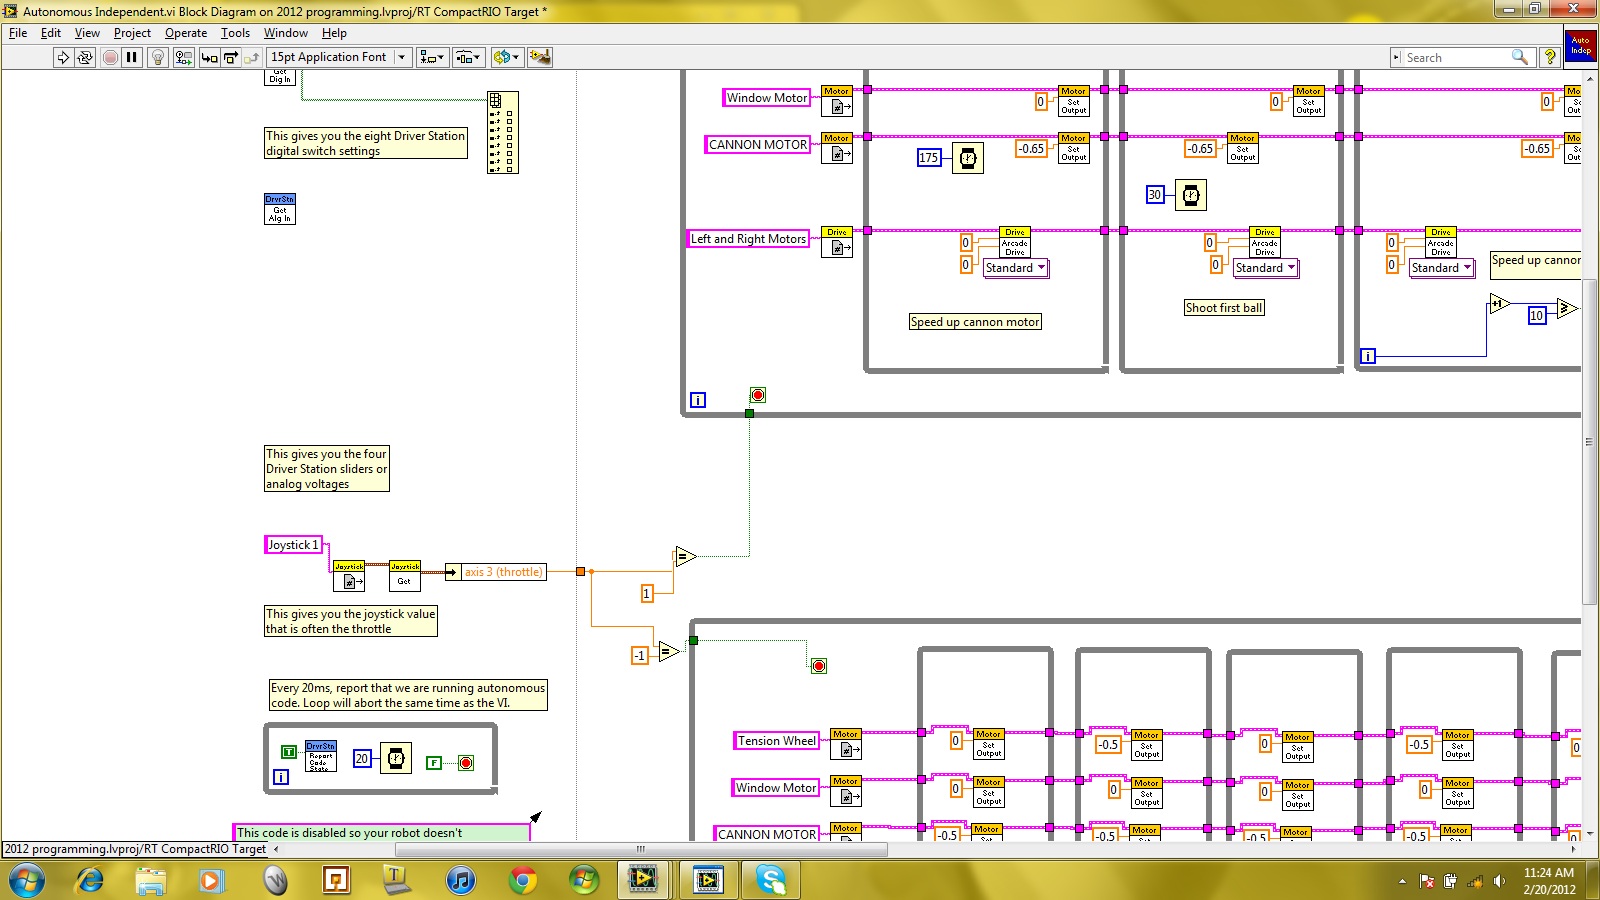Click the Step Over button

pos(230,57)
